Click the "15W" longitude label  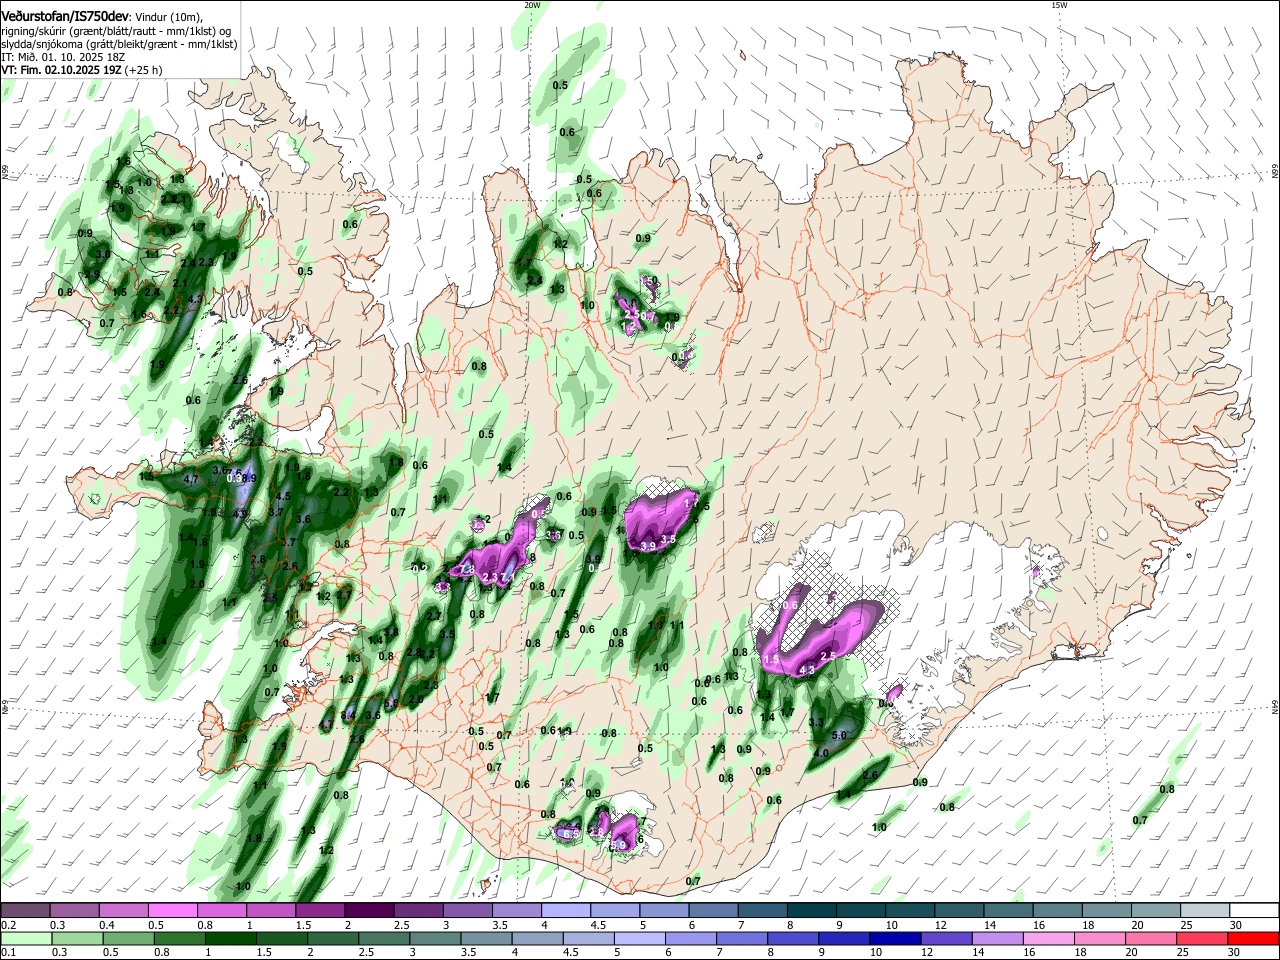pyautogui.click(x=1058, y=4)
